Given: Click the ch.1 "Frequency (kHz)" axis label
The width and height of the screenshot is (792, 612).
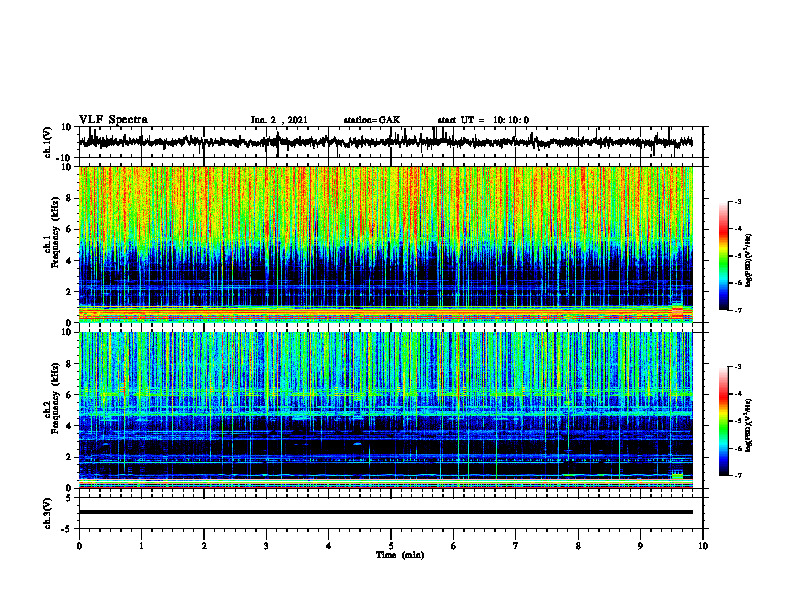Looking at the screenshot, I should pyautogui.click(x=56, y=233).
